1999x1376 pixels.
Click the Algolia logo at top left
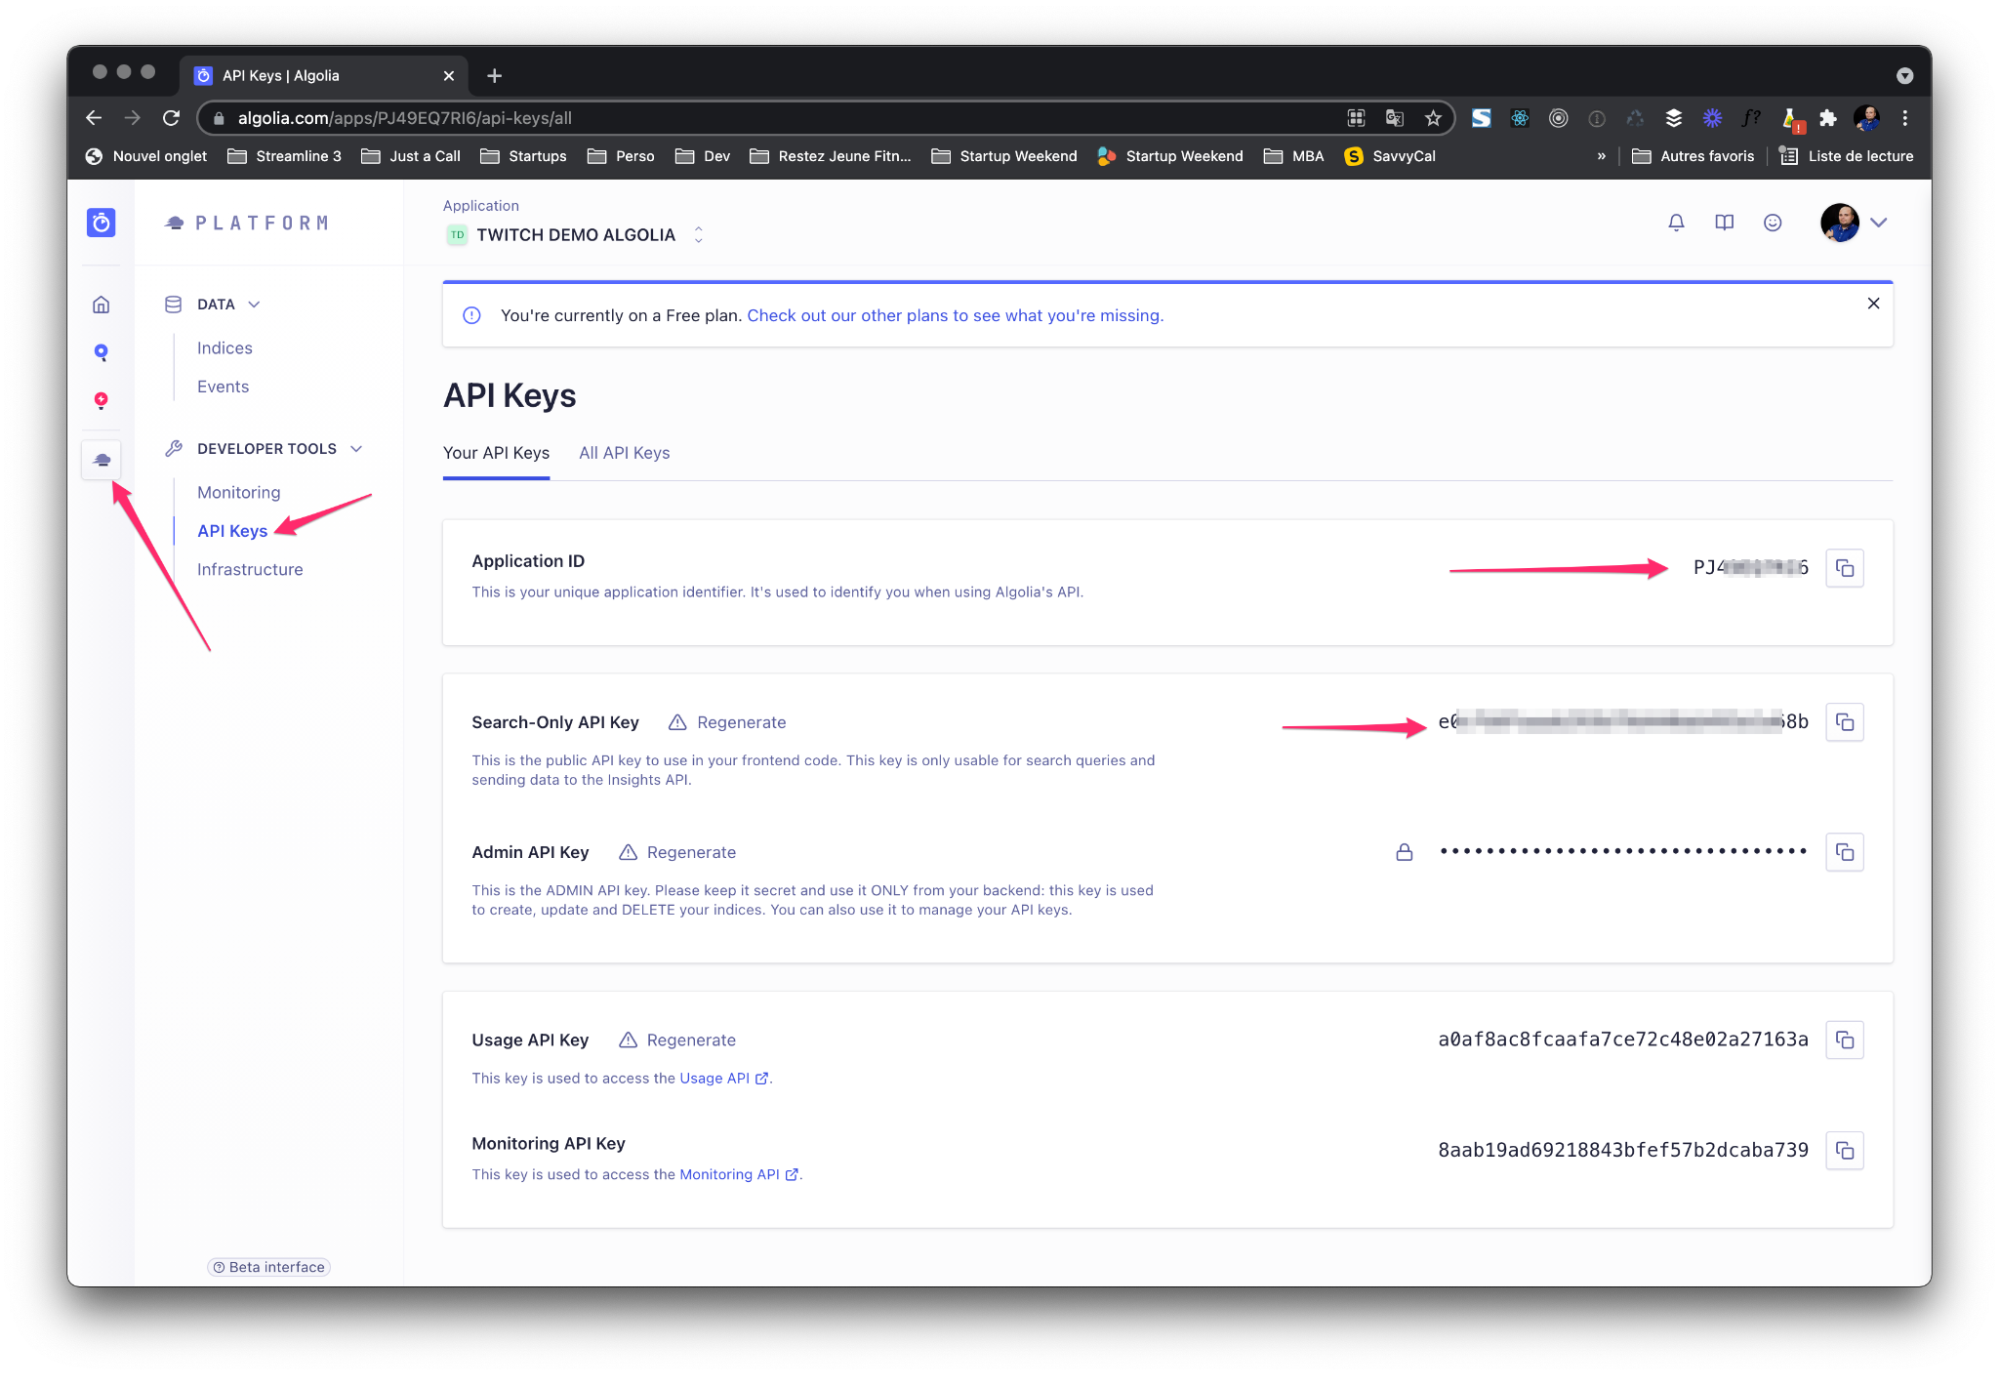coord(101,222)
